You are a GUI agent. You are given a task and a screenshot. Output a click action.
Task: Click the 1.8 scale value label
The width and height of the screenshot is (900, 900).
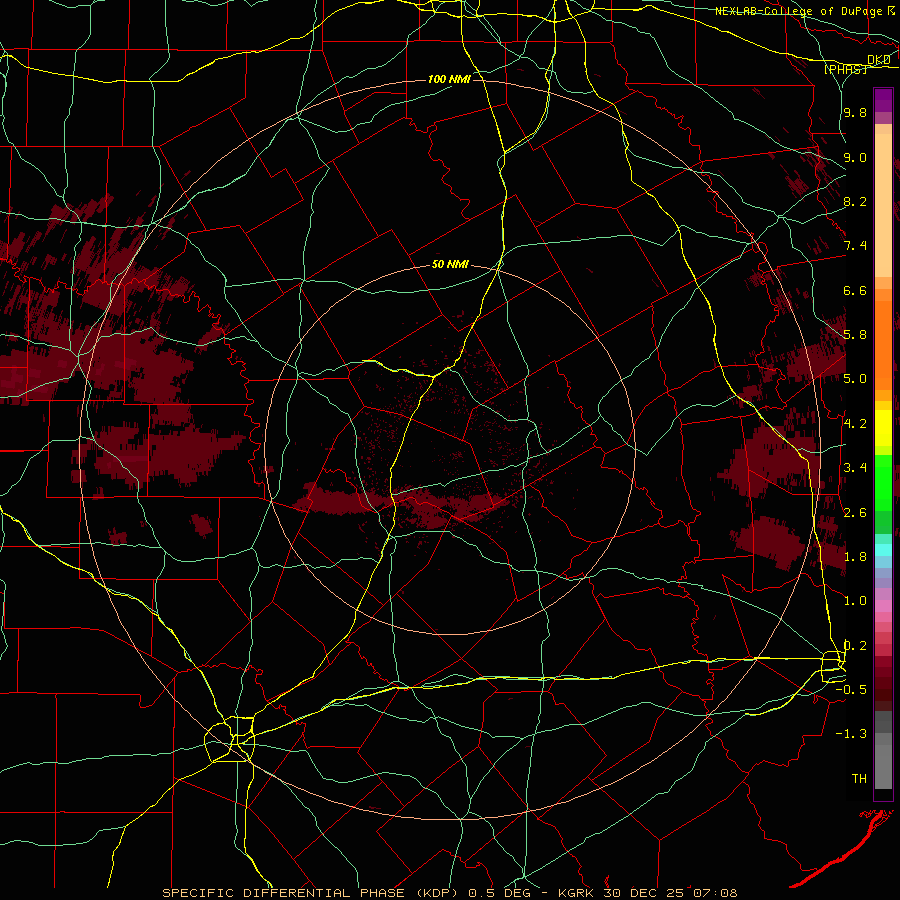click(855, 557)
